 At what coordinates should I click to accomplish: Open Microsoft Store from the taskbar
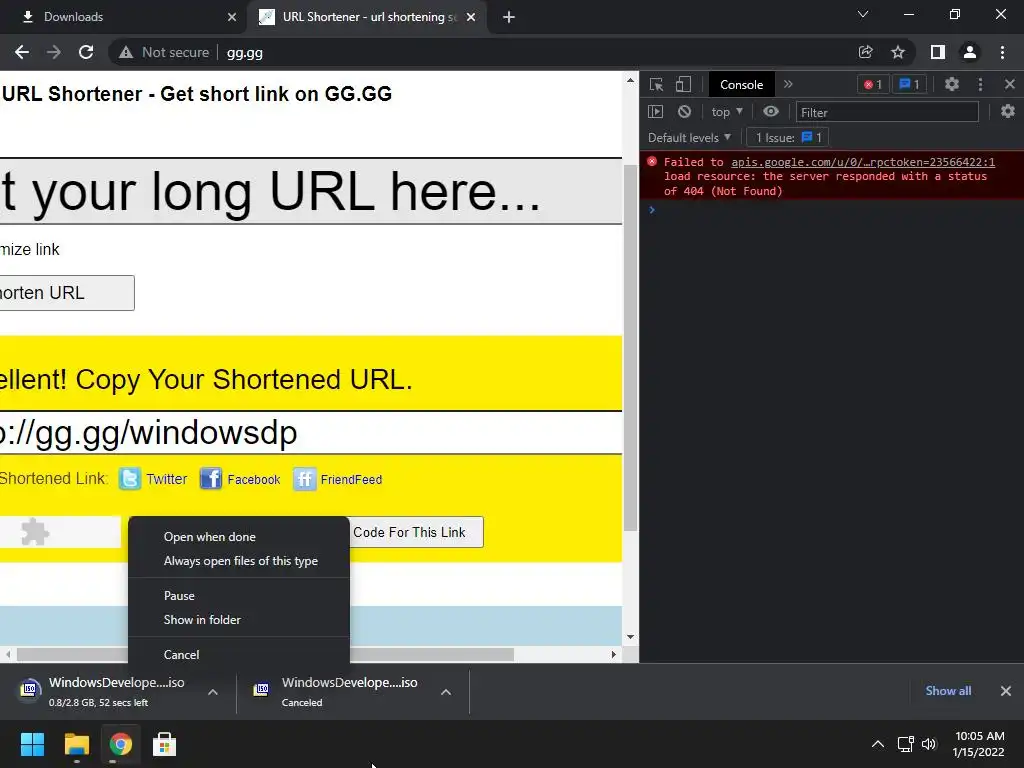pos(164,744)
